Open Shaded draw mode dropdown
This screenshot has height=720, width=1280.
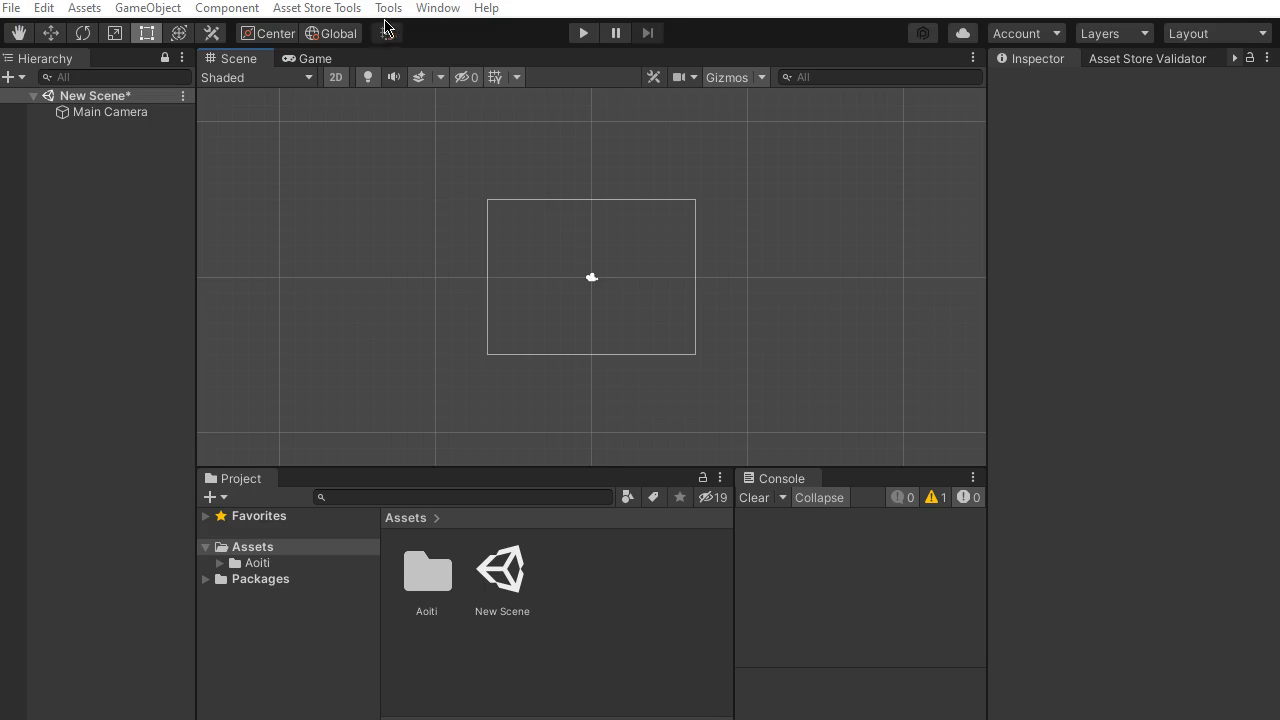(x=257, y=77)
